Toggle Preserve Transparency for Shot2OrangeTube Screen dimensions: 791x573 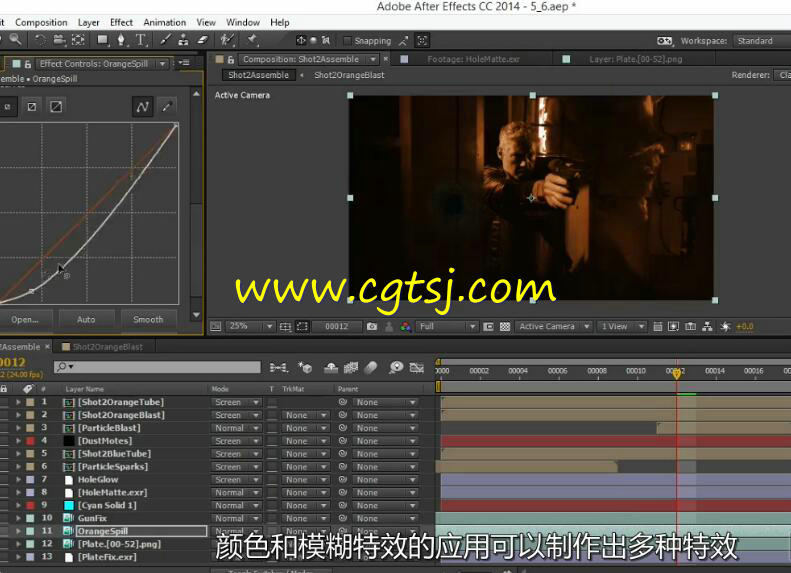272,403
